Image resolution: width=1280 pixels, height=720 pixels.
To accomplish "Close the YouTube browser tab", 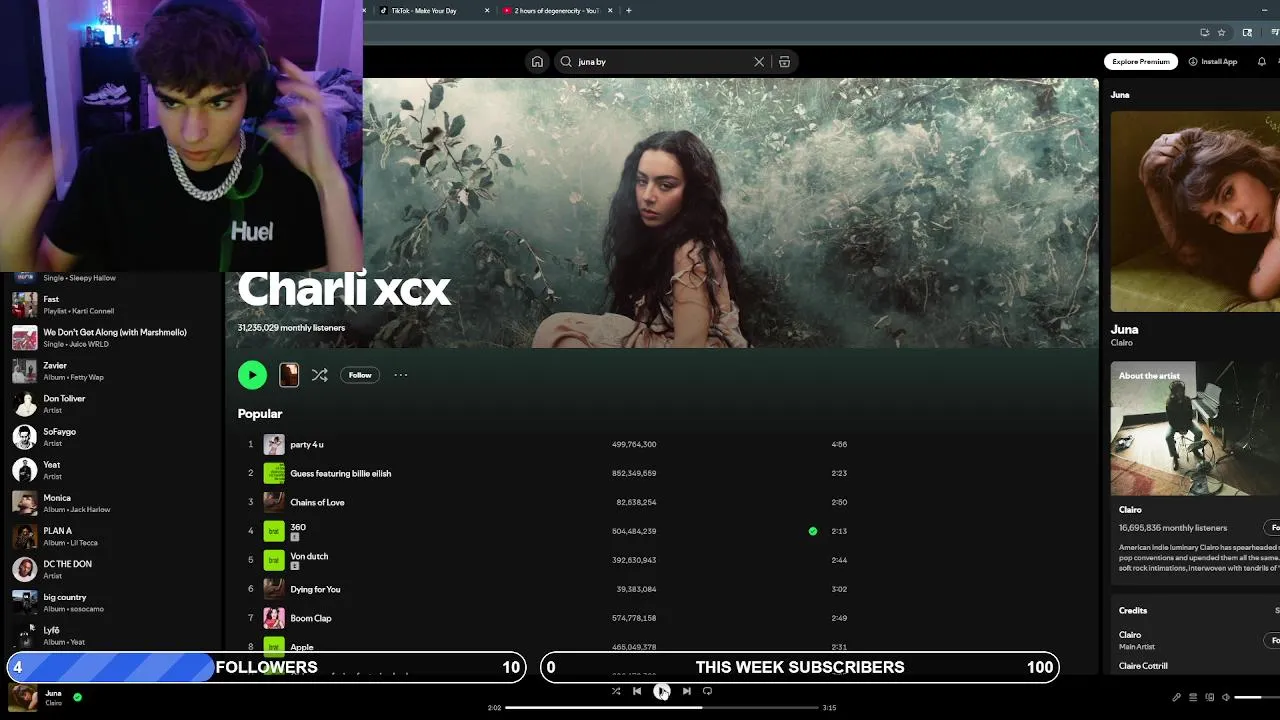I will [610, 10].
